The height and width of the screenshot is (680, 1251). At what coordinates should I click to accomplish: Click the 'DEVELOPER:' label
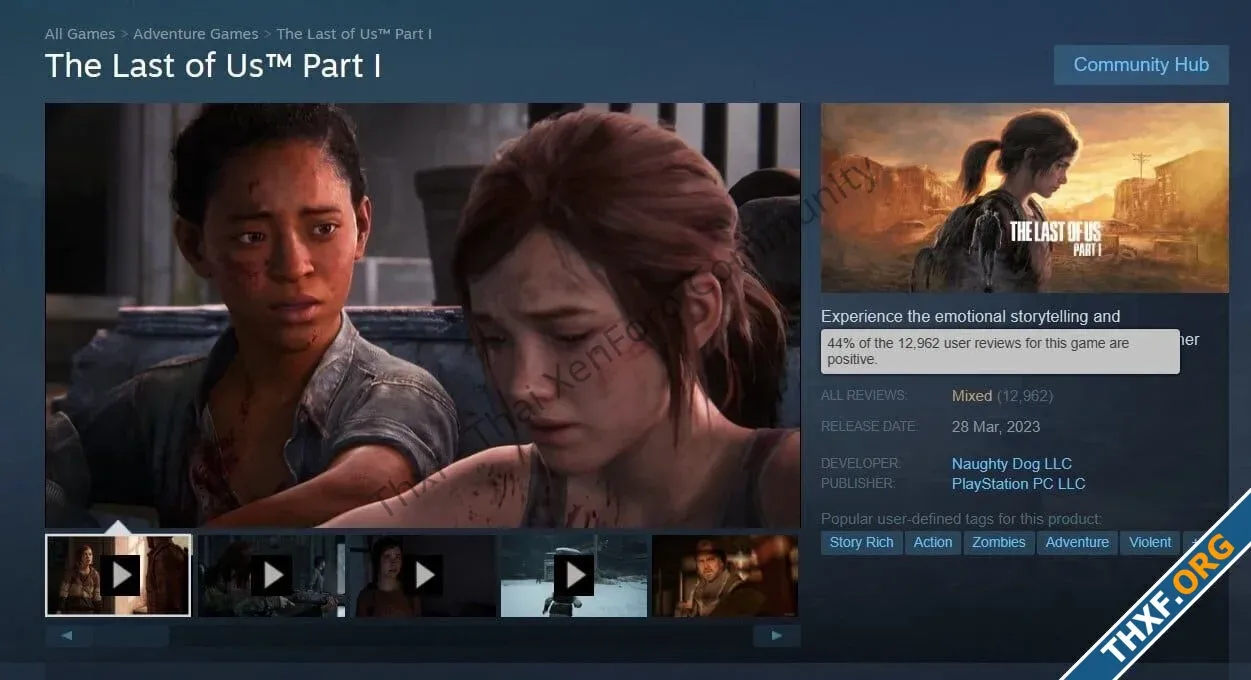[861, 464]
